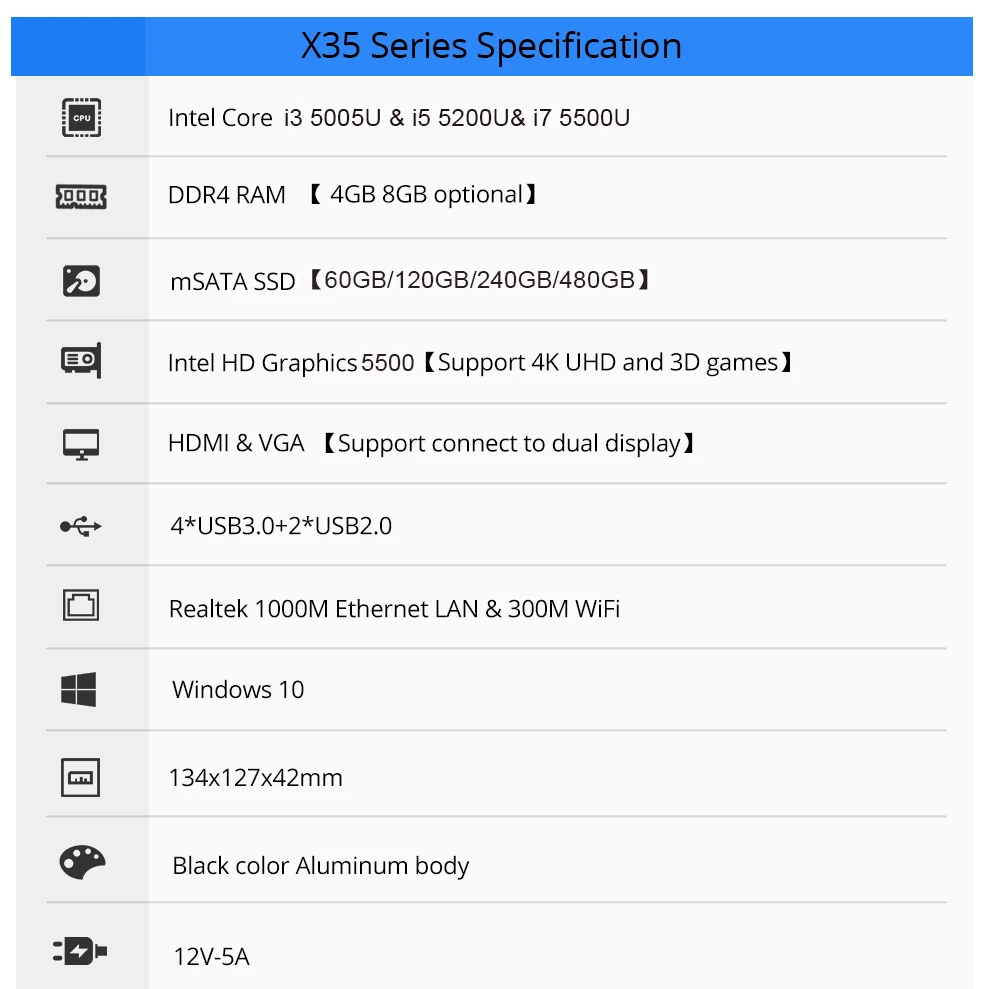Select the 4*USB3.0+2*USB2.0 text
Screen dimensions: 990x989
tap(281, 525)
